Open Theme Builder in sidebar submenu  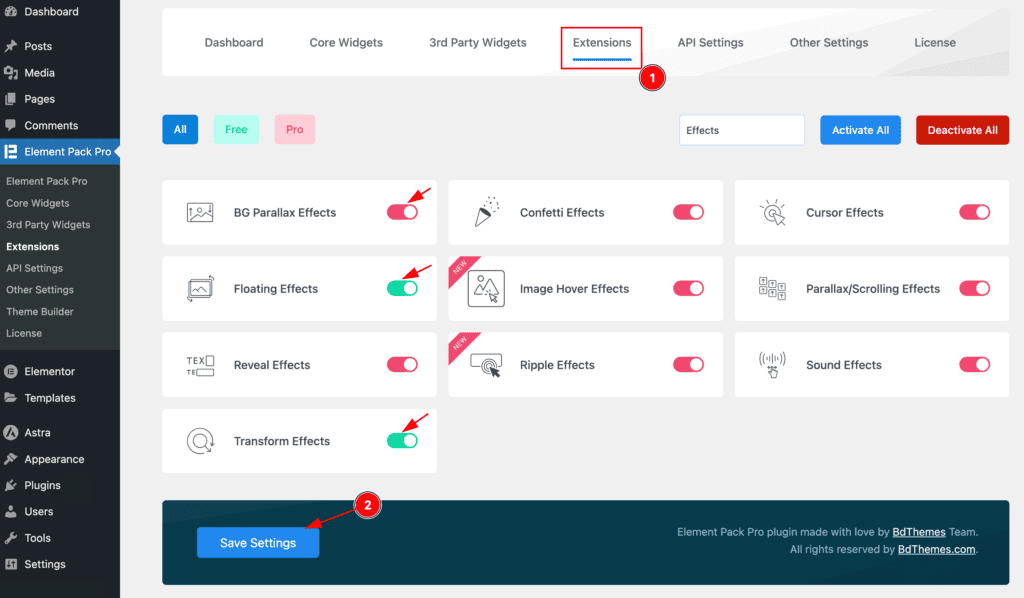[x=40, y=311]
